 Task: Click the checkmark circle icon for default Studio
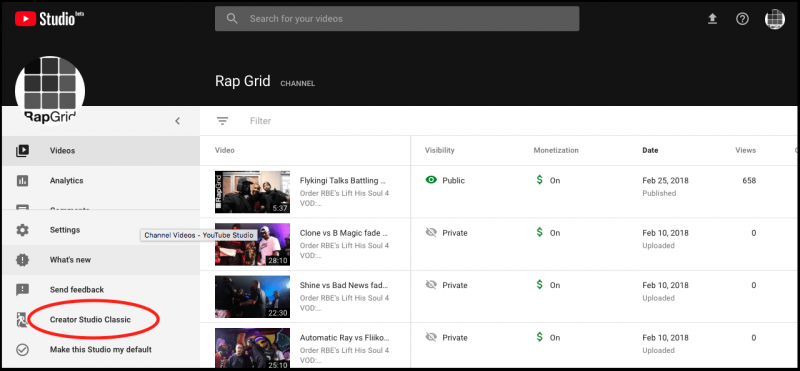pos(22,350)
